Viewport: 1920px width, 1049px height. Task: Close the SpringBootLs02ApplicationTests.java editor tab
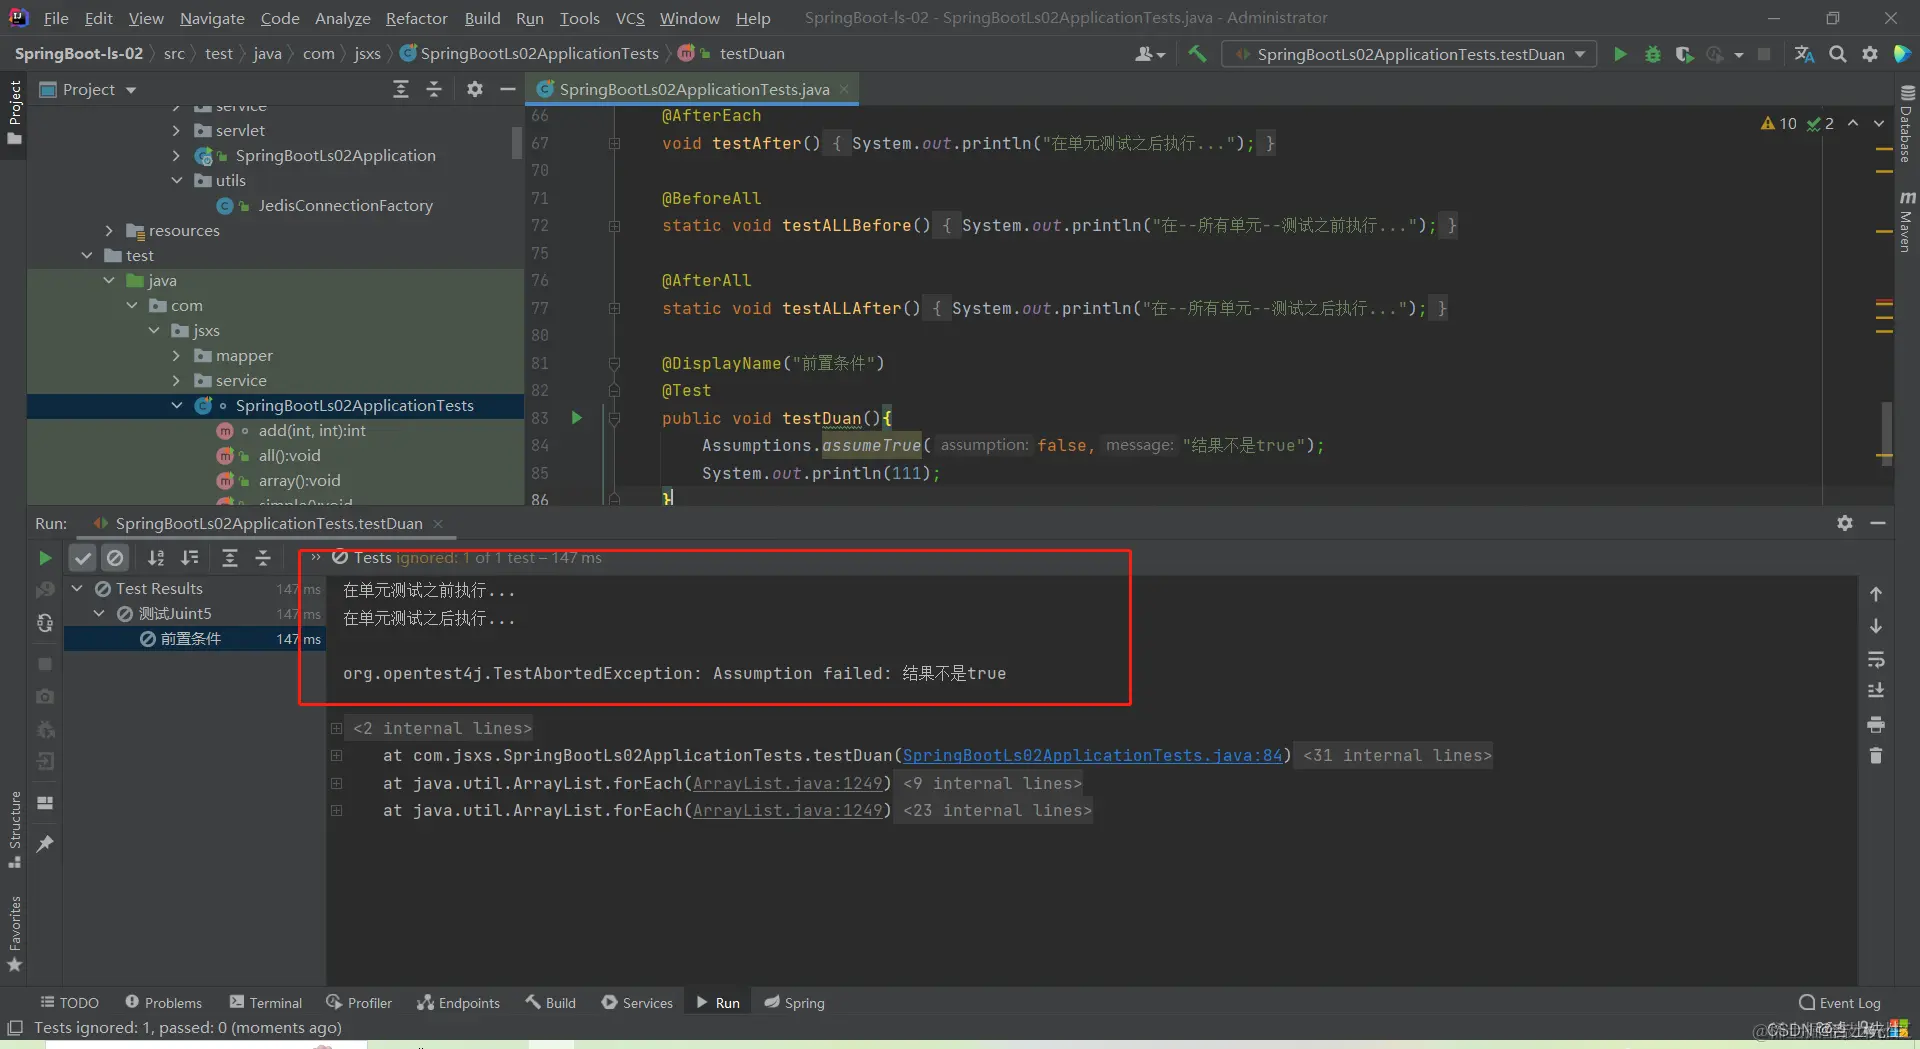[x=845, y=89]
